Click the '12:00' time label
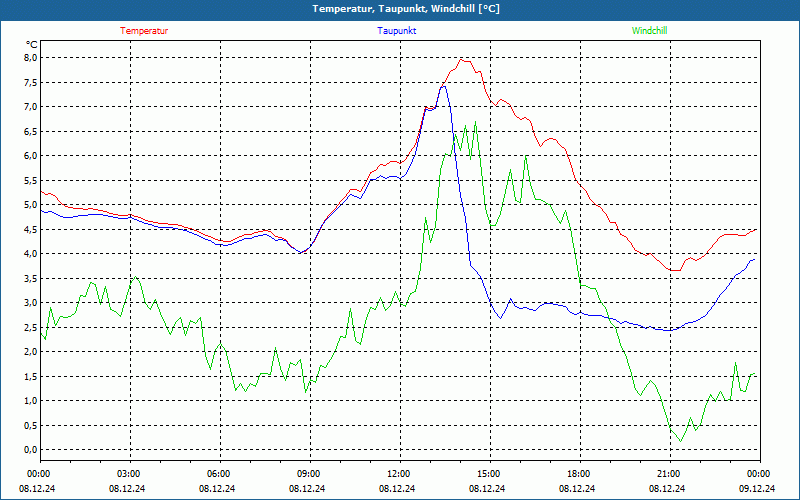The width and height of the screenshot is (800, 500). [x=400, y=474]
